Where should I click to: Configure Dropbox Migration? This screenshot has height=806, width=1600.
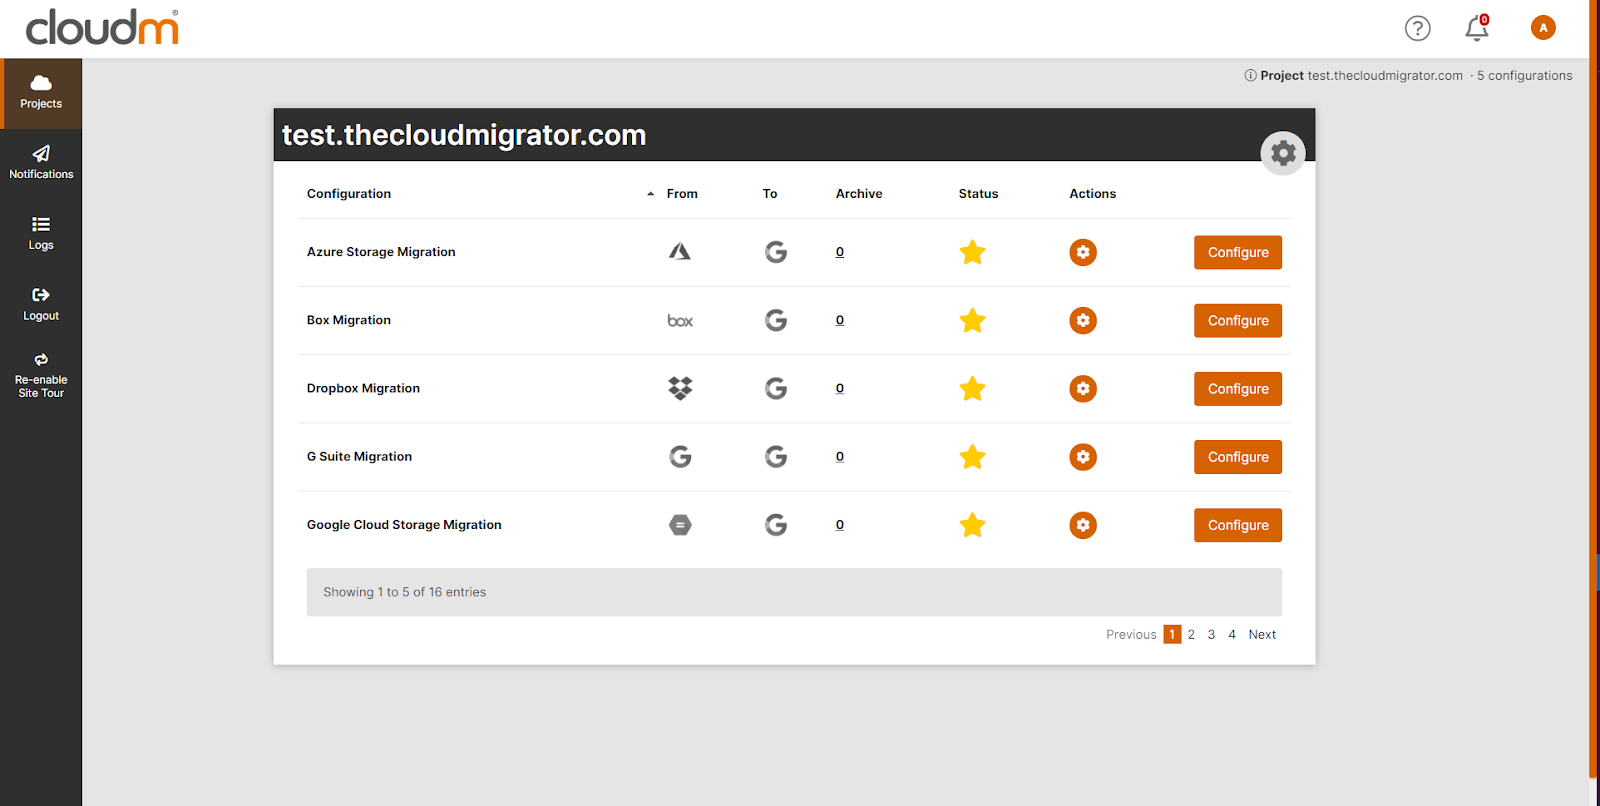[x=1238, y=389]
